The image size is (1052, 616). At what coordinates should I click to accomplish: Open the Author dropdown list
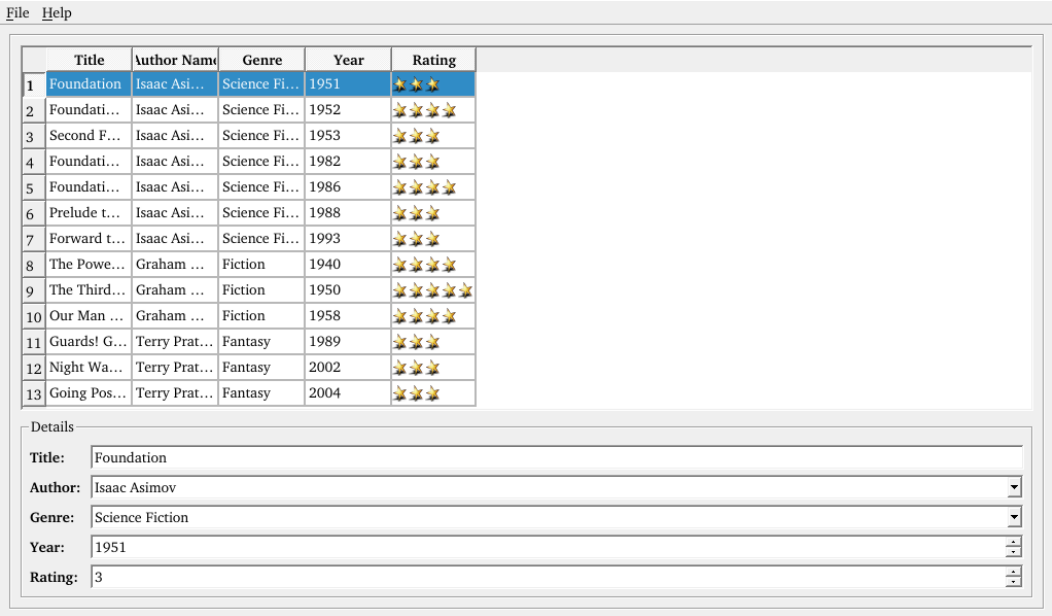pyautogui.click(x=1014, y=488)
